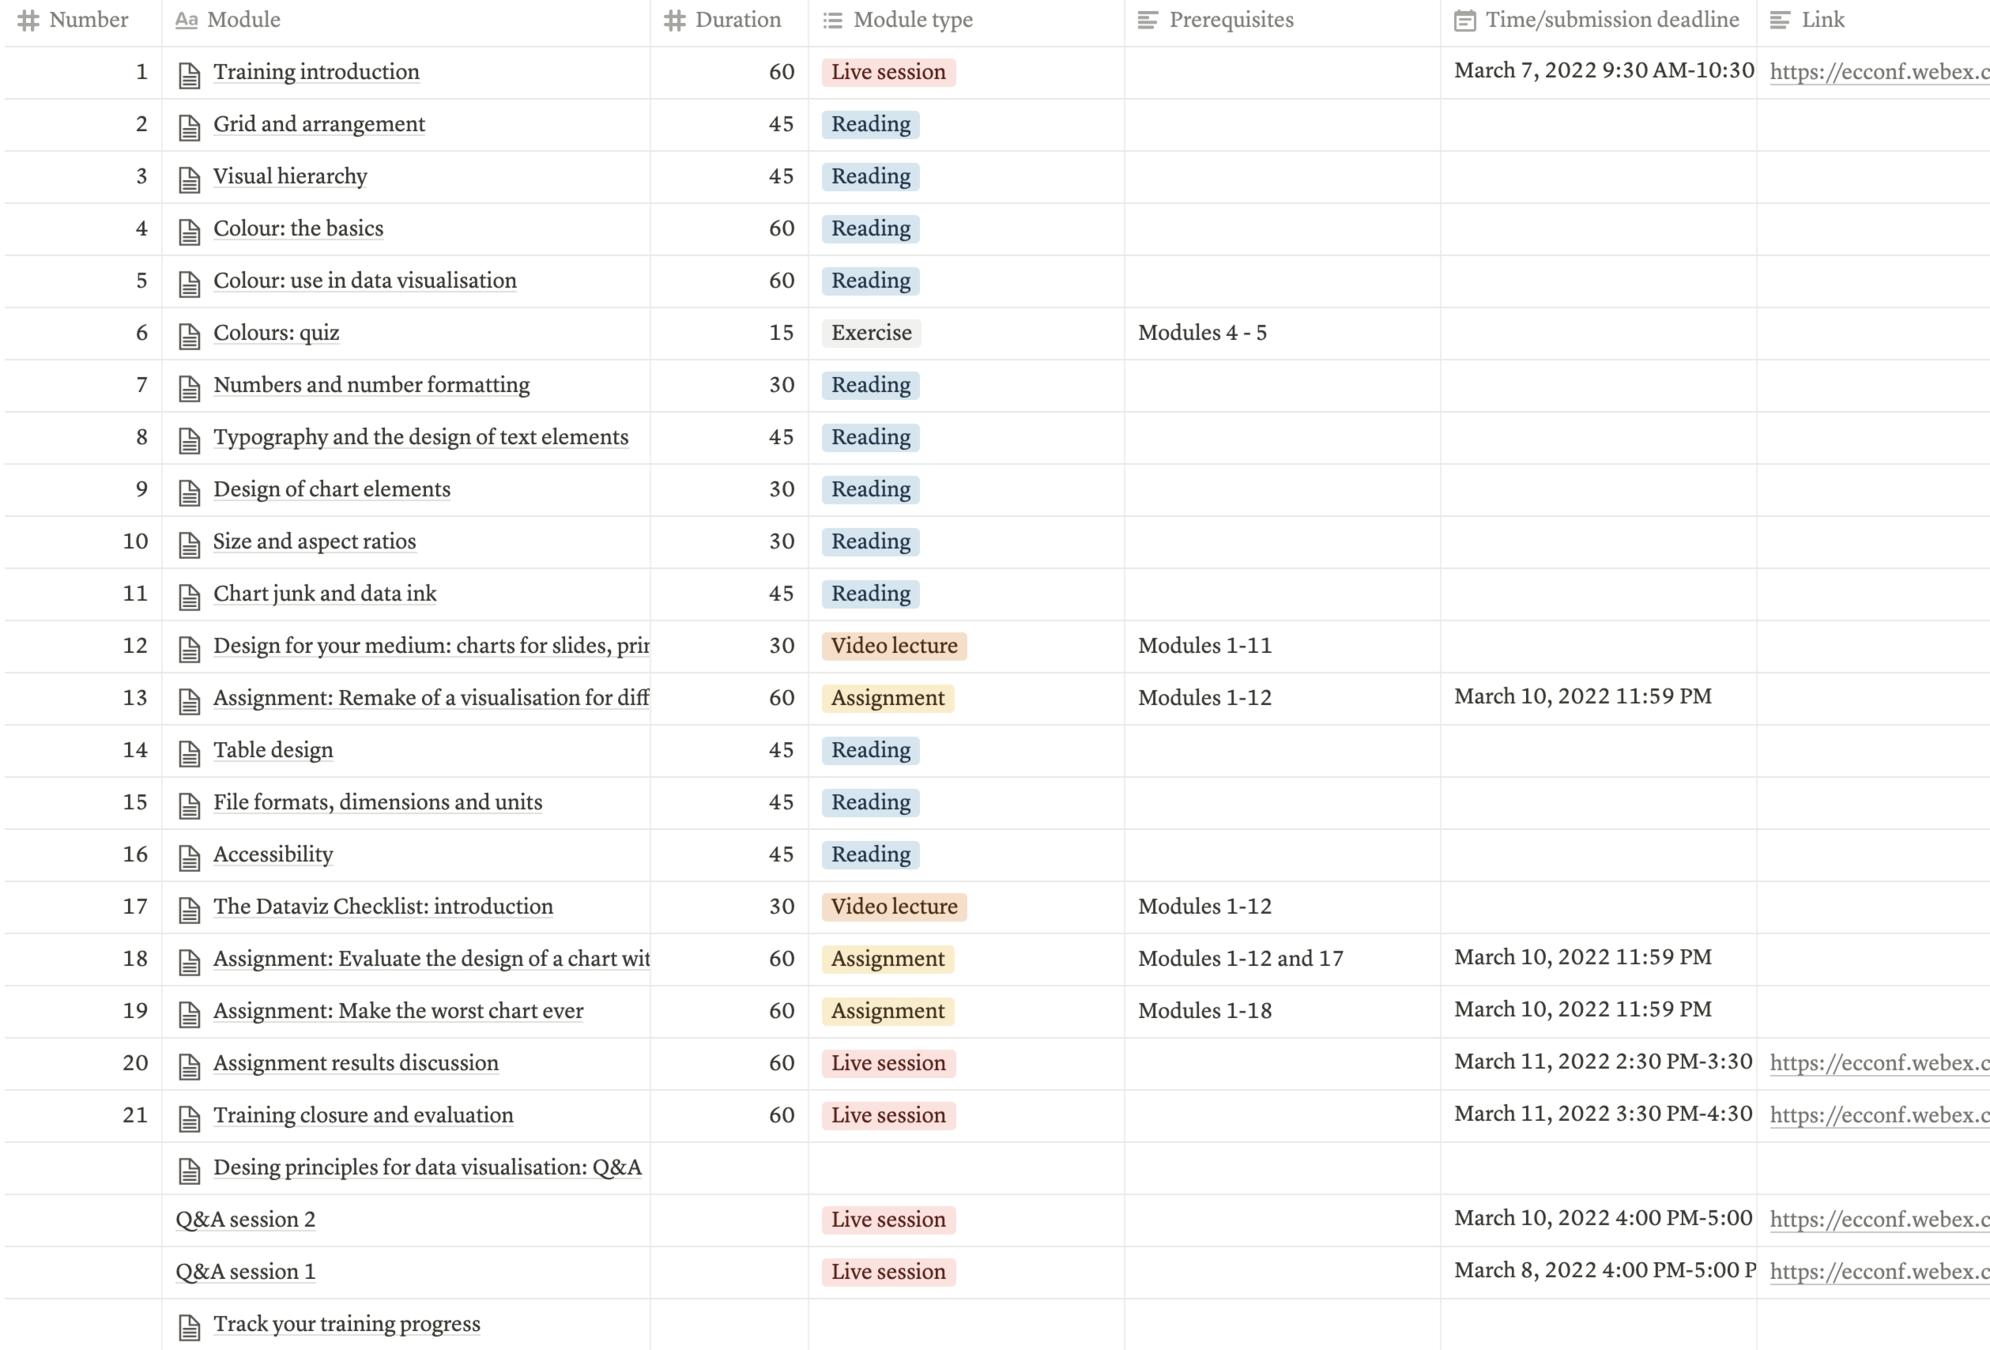The height and width of the screenshot is (1350, 1990).
Task: Open the Module column header menu
Action: 243,20
